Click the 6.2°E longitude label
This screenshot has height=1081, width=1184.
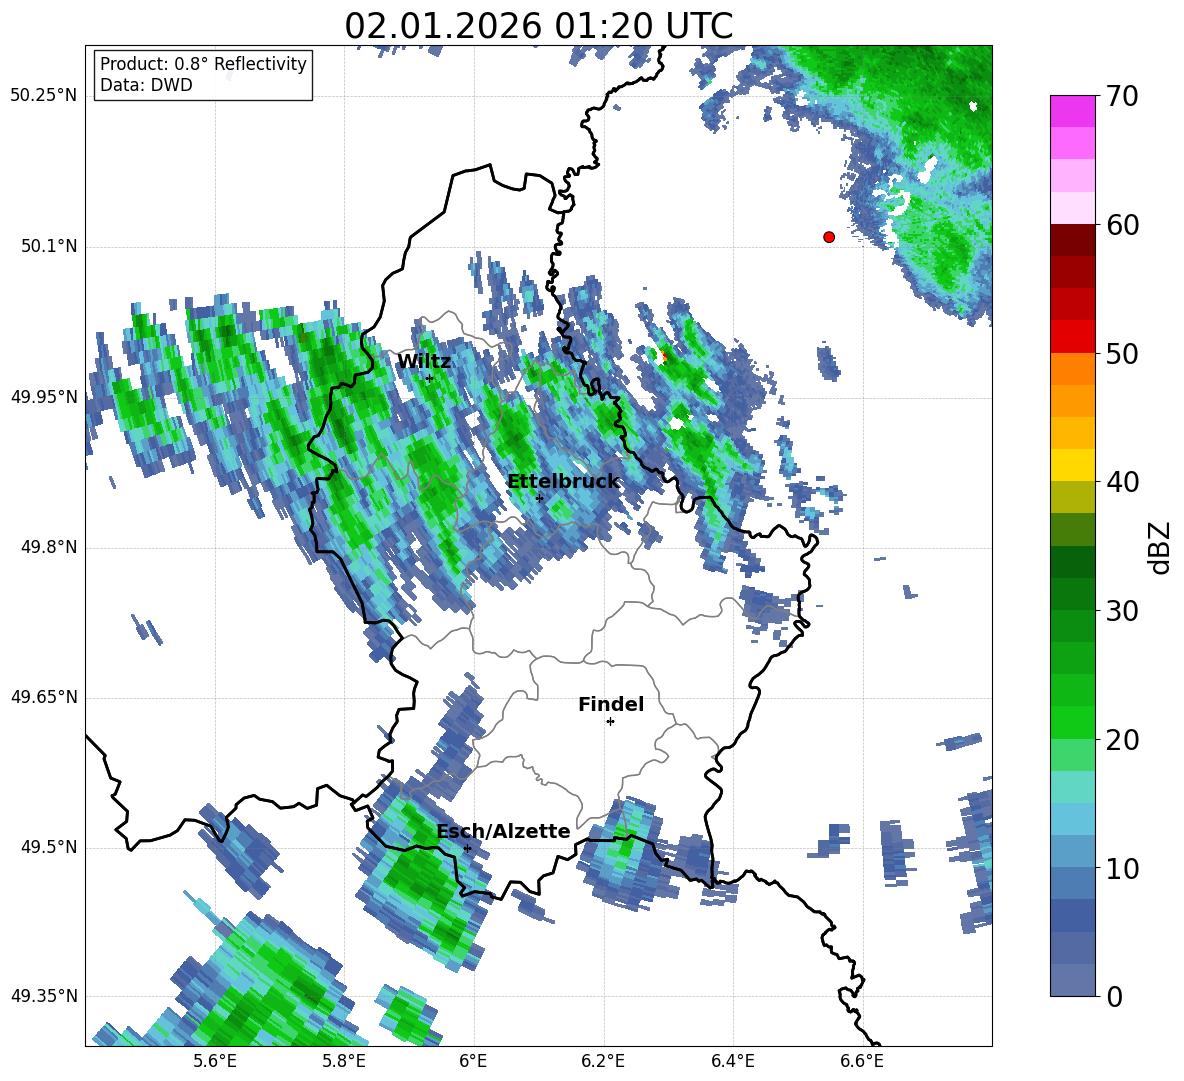point(603,1061)
